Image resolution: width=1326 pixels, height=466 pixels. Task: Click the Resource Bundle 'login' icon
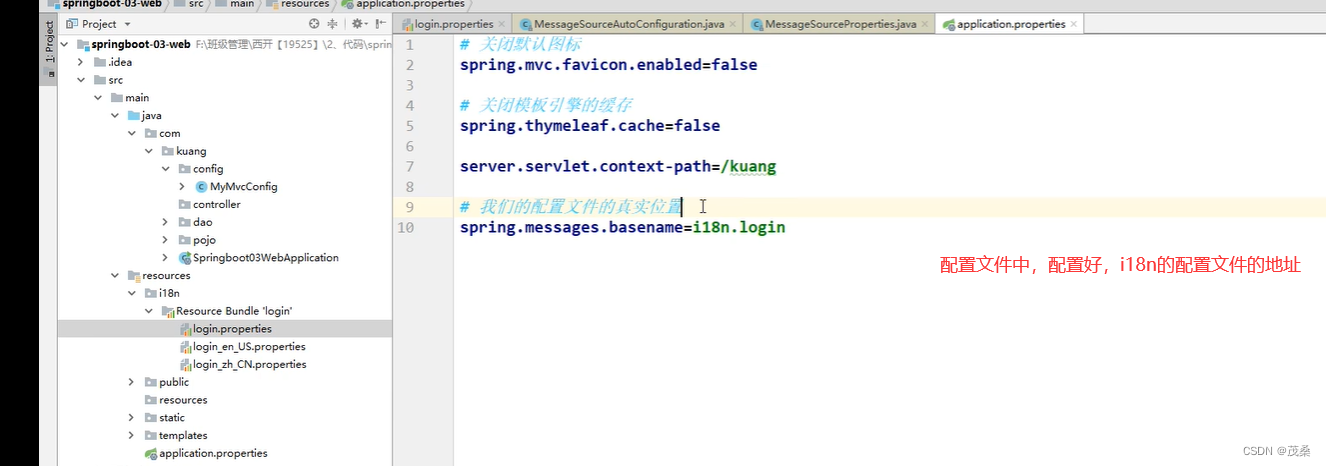[167, 311]
